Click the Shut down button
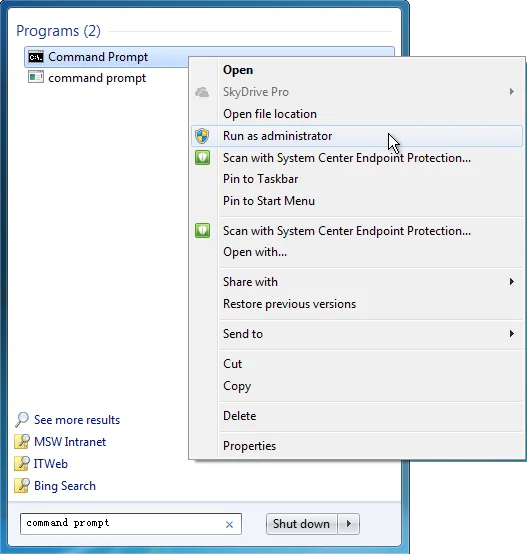 [x=302, y=524]
